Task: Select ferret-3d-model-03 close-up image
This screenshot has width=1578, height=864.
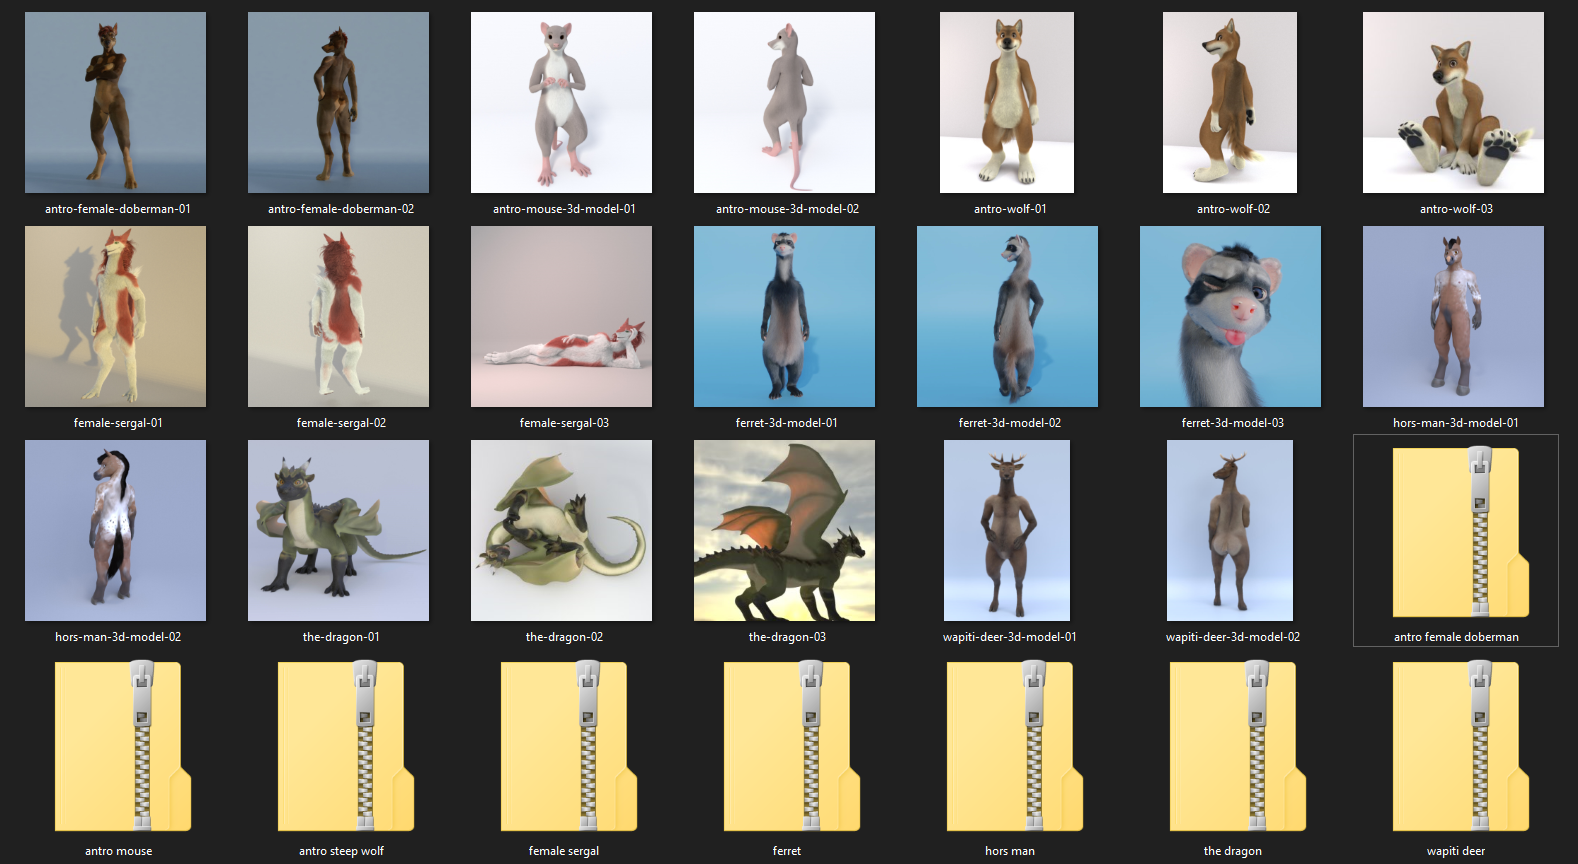Action: tap(1230, 316)
